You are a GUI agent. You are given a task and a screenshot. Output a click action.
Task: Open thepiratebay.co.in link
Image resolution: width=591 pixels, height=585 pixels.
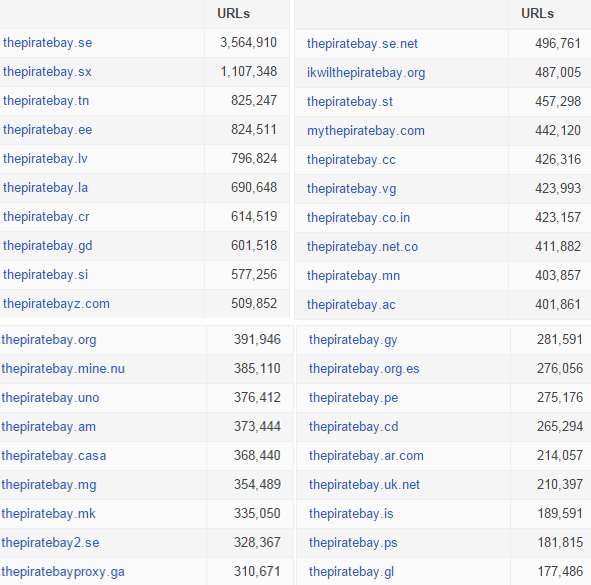(358, 218)
